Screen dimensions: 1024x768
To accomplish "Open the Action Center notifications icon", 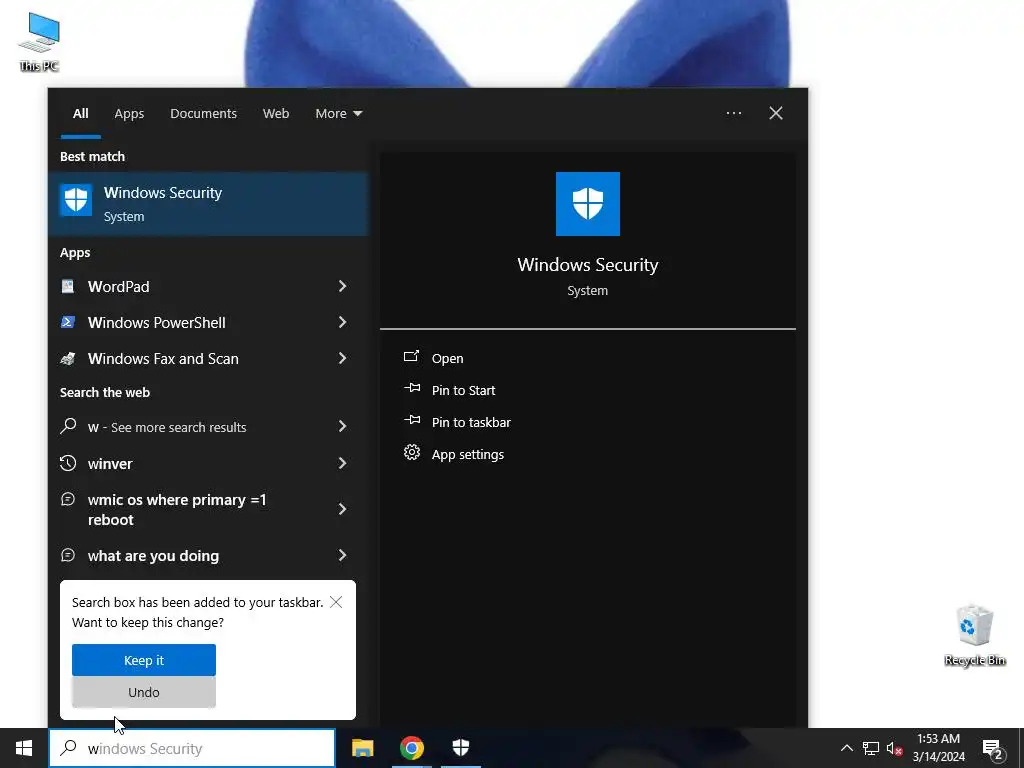I will pyautogui.click(x=993, y=748).
